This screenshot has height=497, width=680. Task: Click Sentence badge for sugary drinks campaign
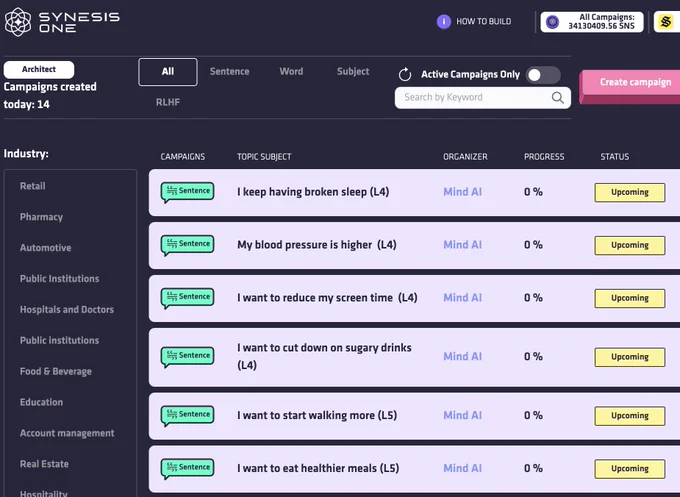(187, 356)
